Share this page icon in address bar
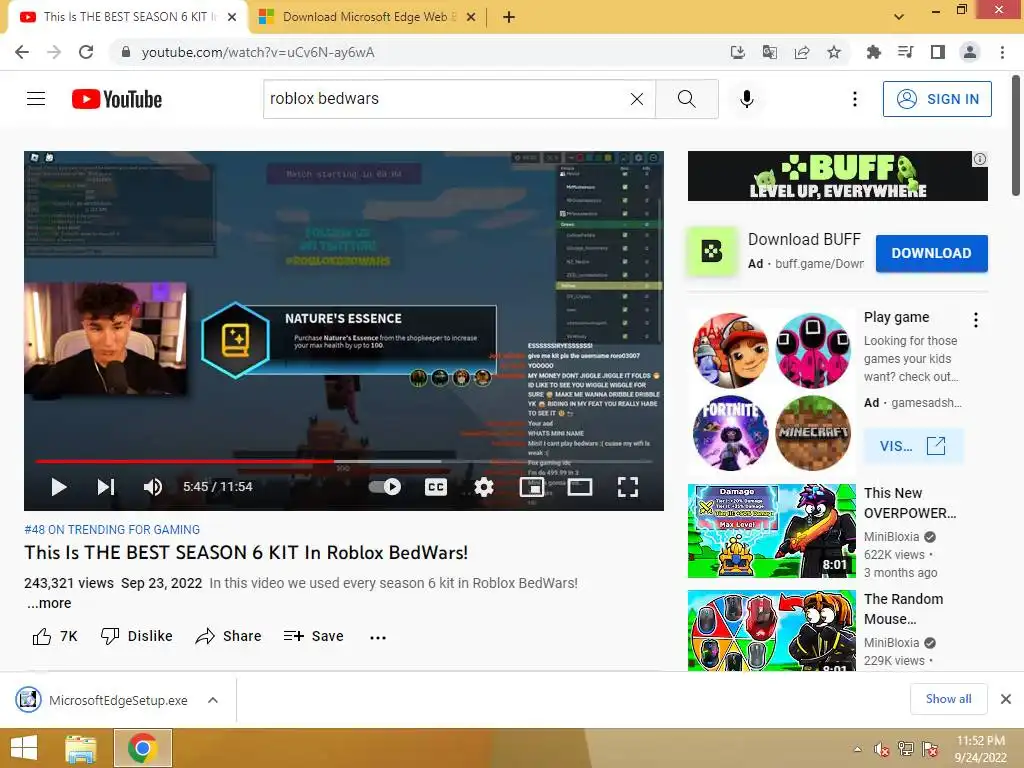 pyautogui.click(x=802, y=52)
